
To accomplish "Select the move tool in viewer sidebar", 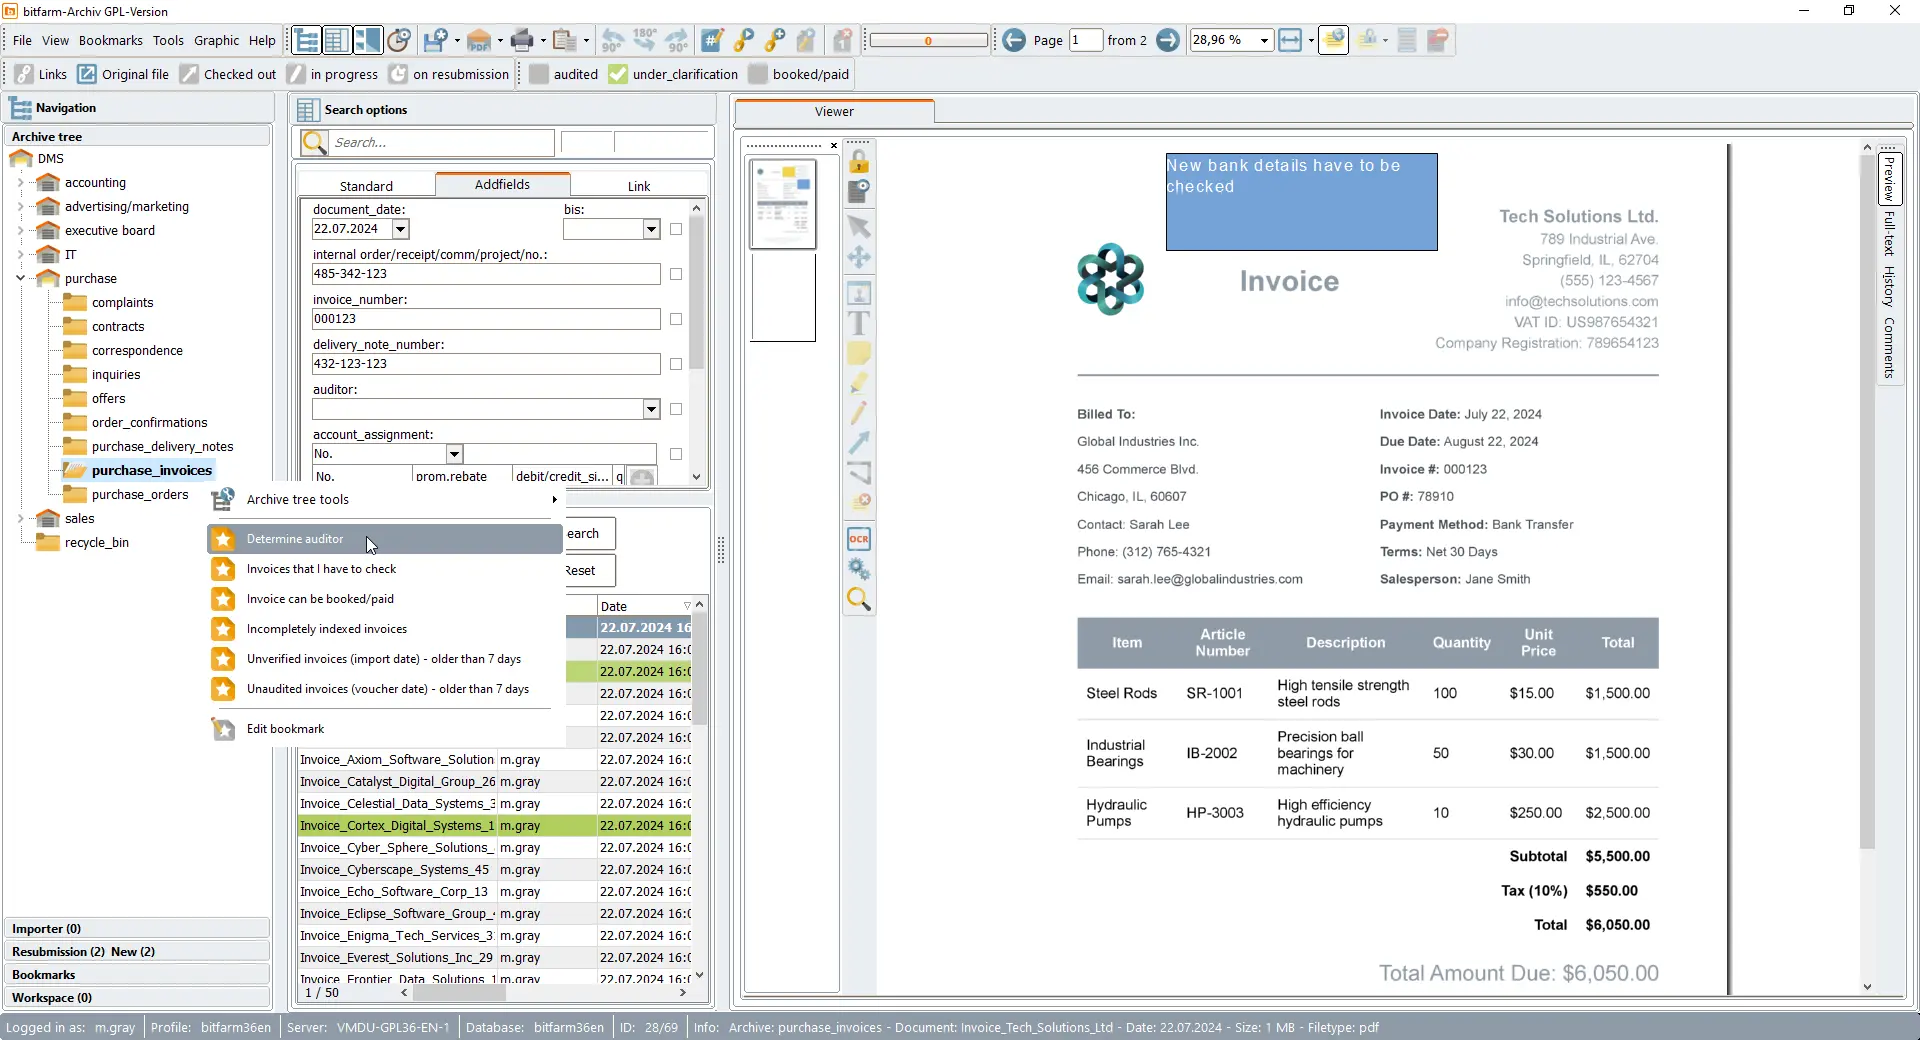I will [x=859, y=258].
